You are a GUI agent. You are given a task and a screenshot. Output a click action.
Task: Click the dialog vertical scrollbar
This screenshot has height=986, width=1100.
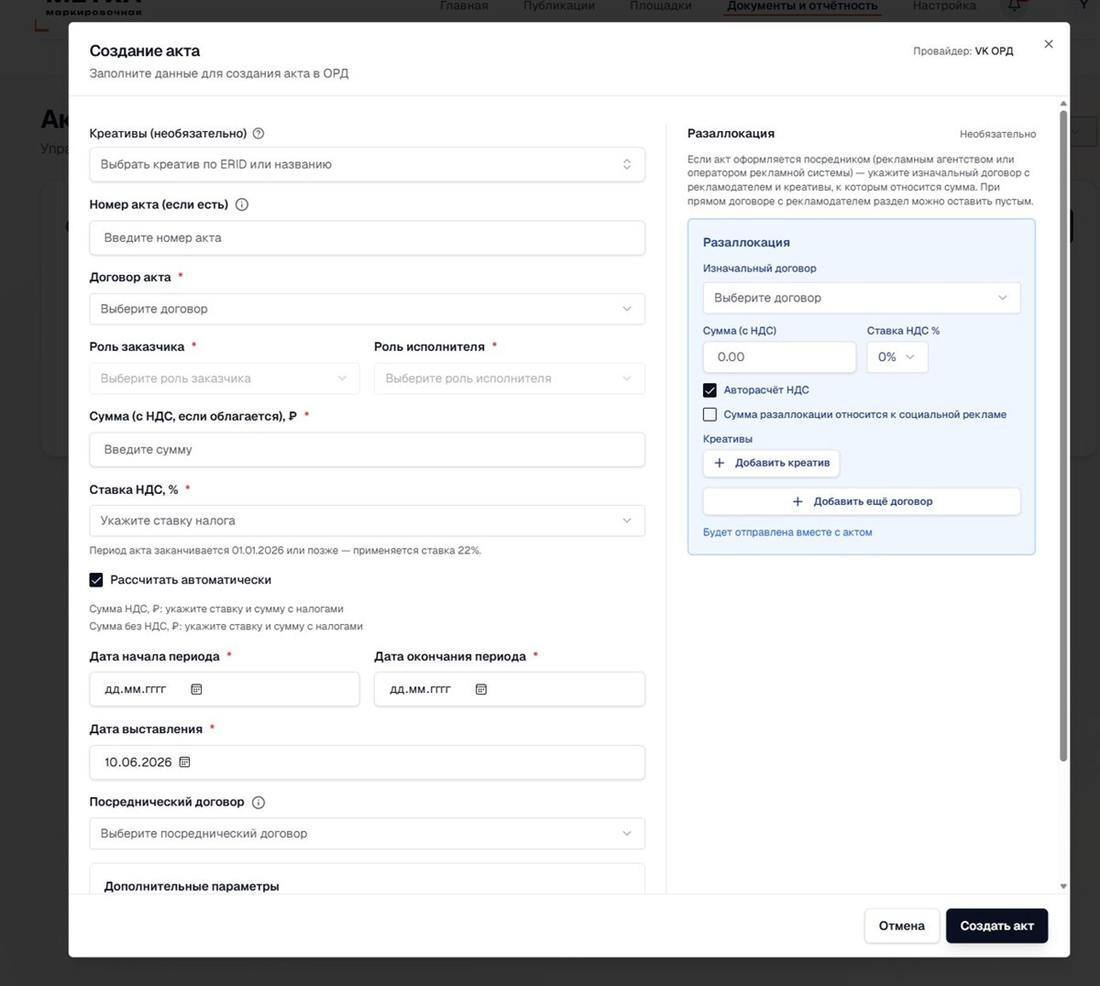pos(1064,435)
